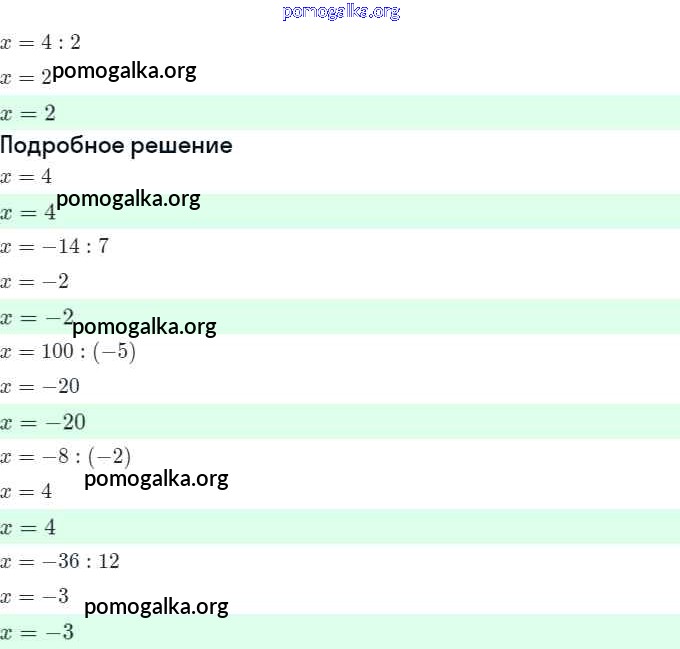This screenshot has width=680, height=649.
Task: Select the green highlighted answer x = −20
Action: tap(43, 422)
